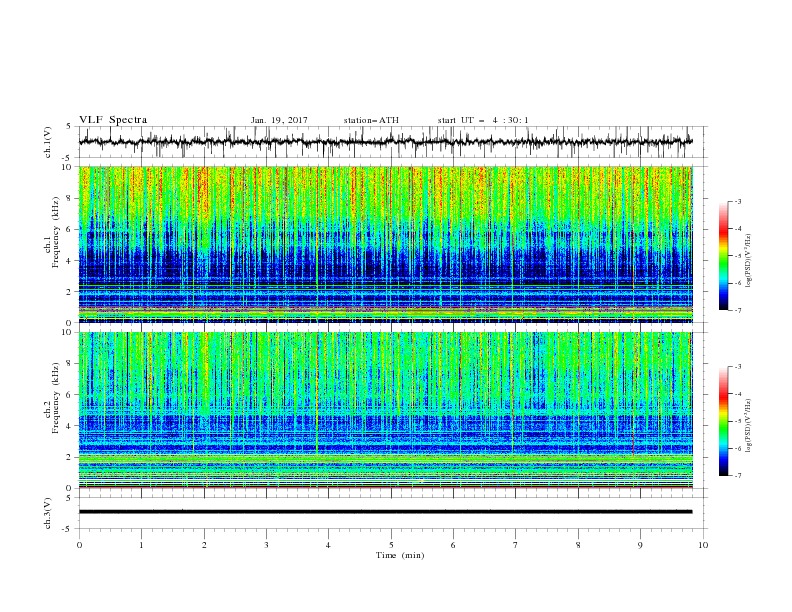The image size is (792, 612).
Task: Click the '-3' tick on ch.1 colorbar
Action: (737, 201)
